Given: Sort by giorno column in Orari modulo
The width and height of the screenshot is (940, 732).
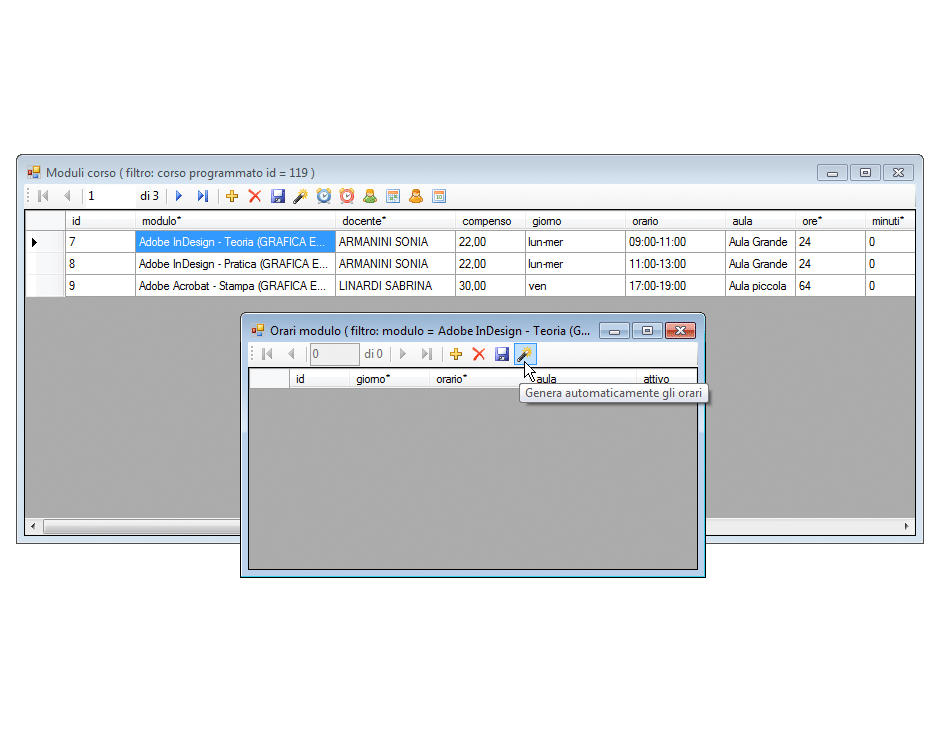Looking at the screenshot, I should 389,379.
